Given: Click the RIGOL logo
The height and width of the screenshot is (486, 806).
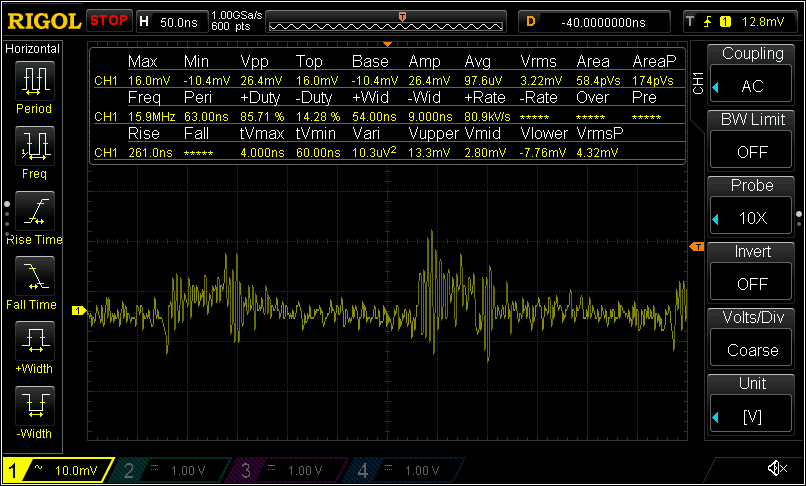Looking at the screenshot, I should click(x=42, y=20).
